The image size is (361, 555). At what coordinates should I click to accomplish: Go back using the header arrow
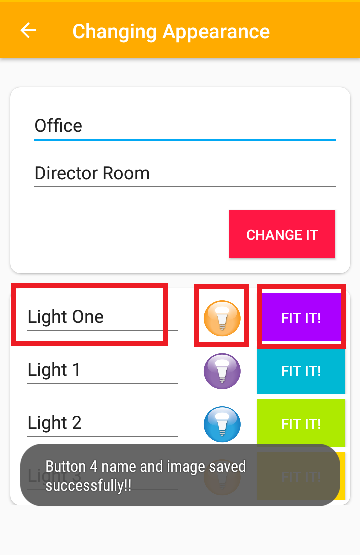click(28, 30)
